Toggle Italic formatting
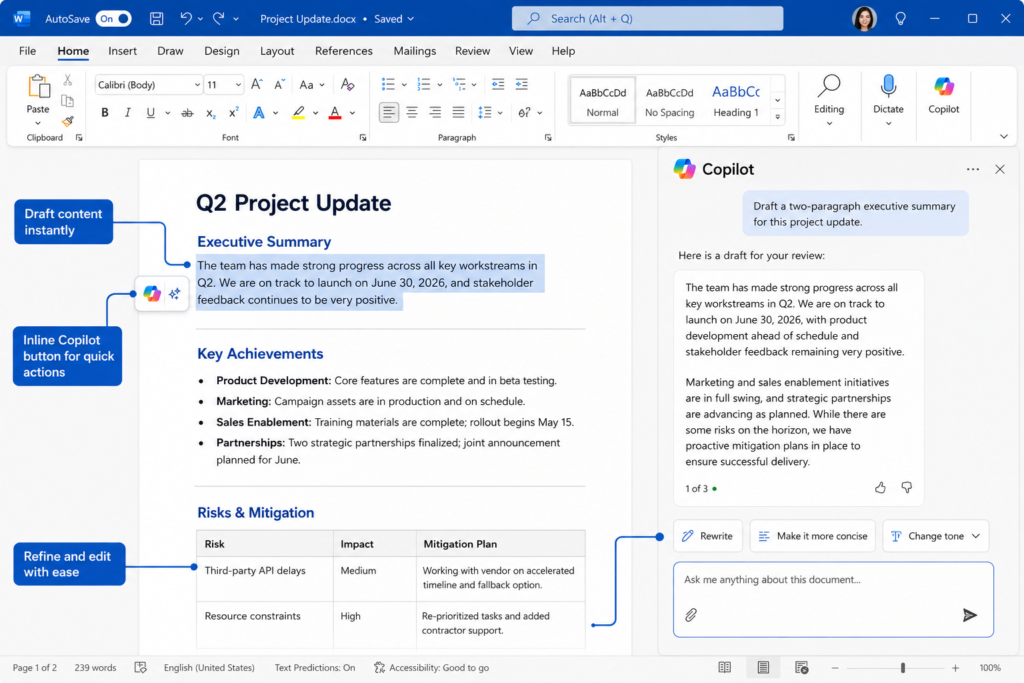1024x683 pixels. (x=127, y=113)
